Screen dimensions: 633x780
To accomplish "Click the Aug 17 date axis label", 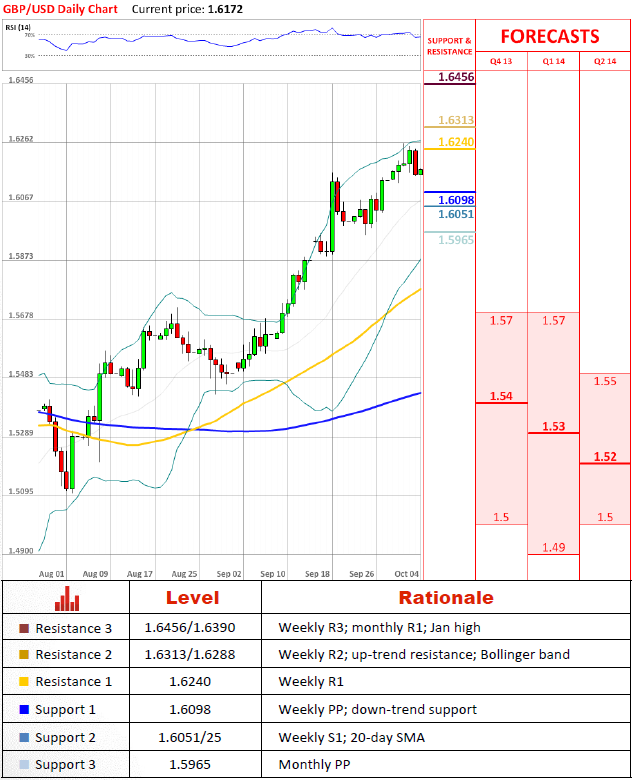I will [x=140, y=574].
